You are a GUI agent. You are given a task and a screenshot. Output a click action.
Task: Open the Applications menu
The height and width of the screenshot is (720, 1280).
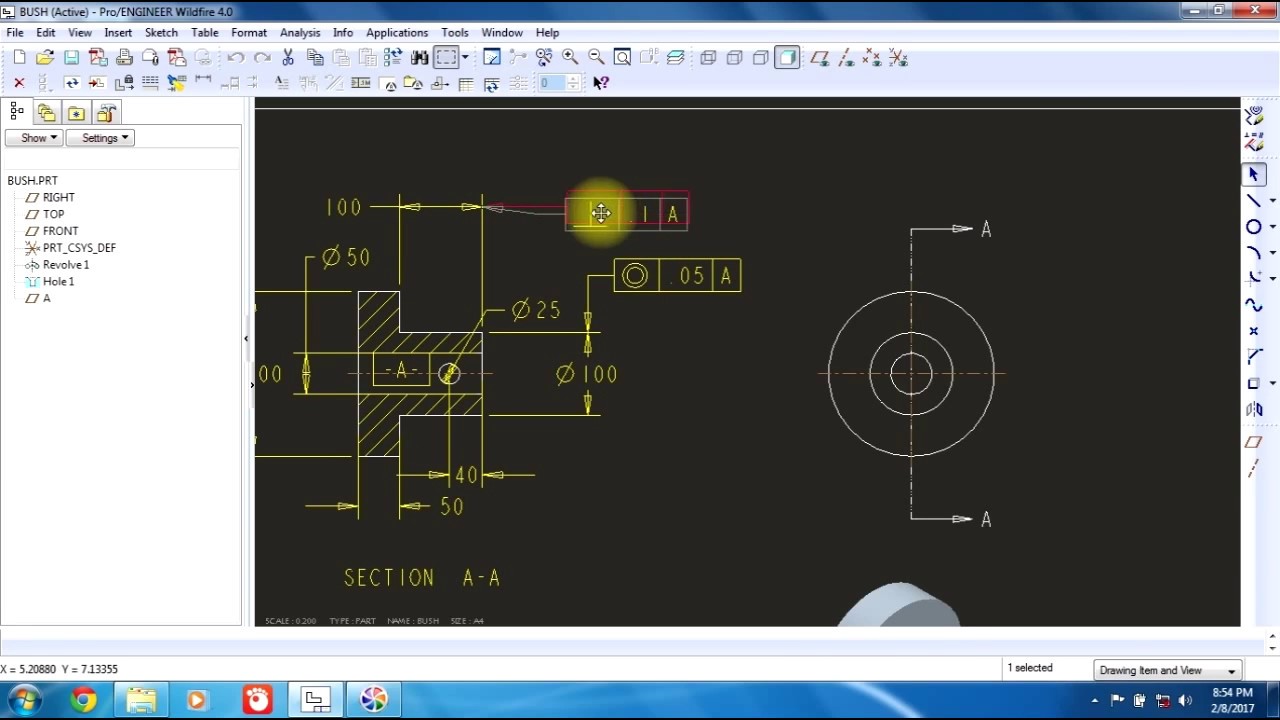397,32
